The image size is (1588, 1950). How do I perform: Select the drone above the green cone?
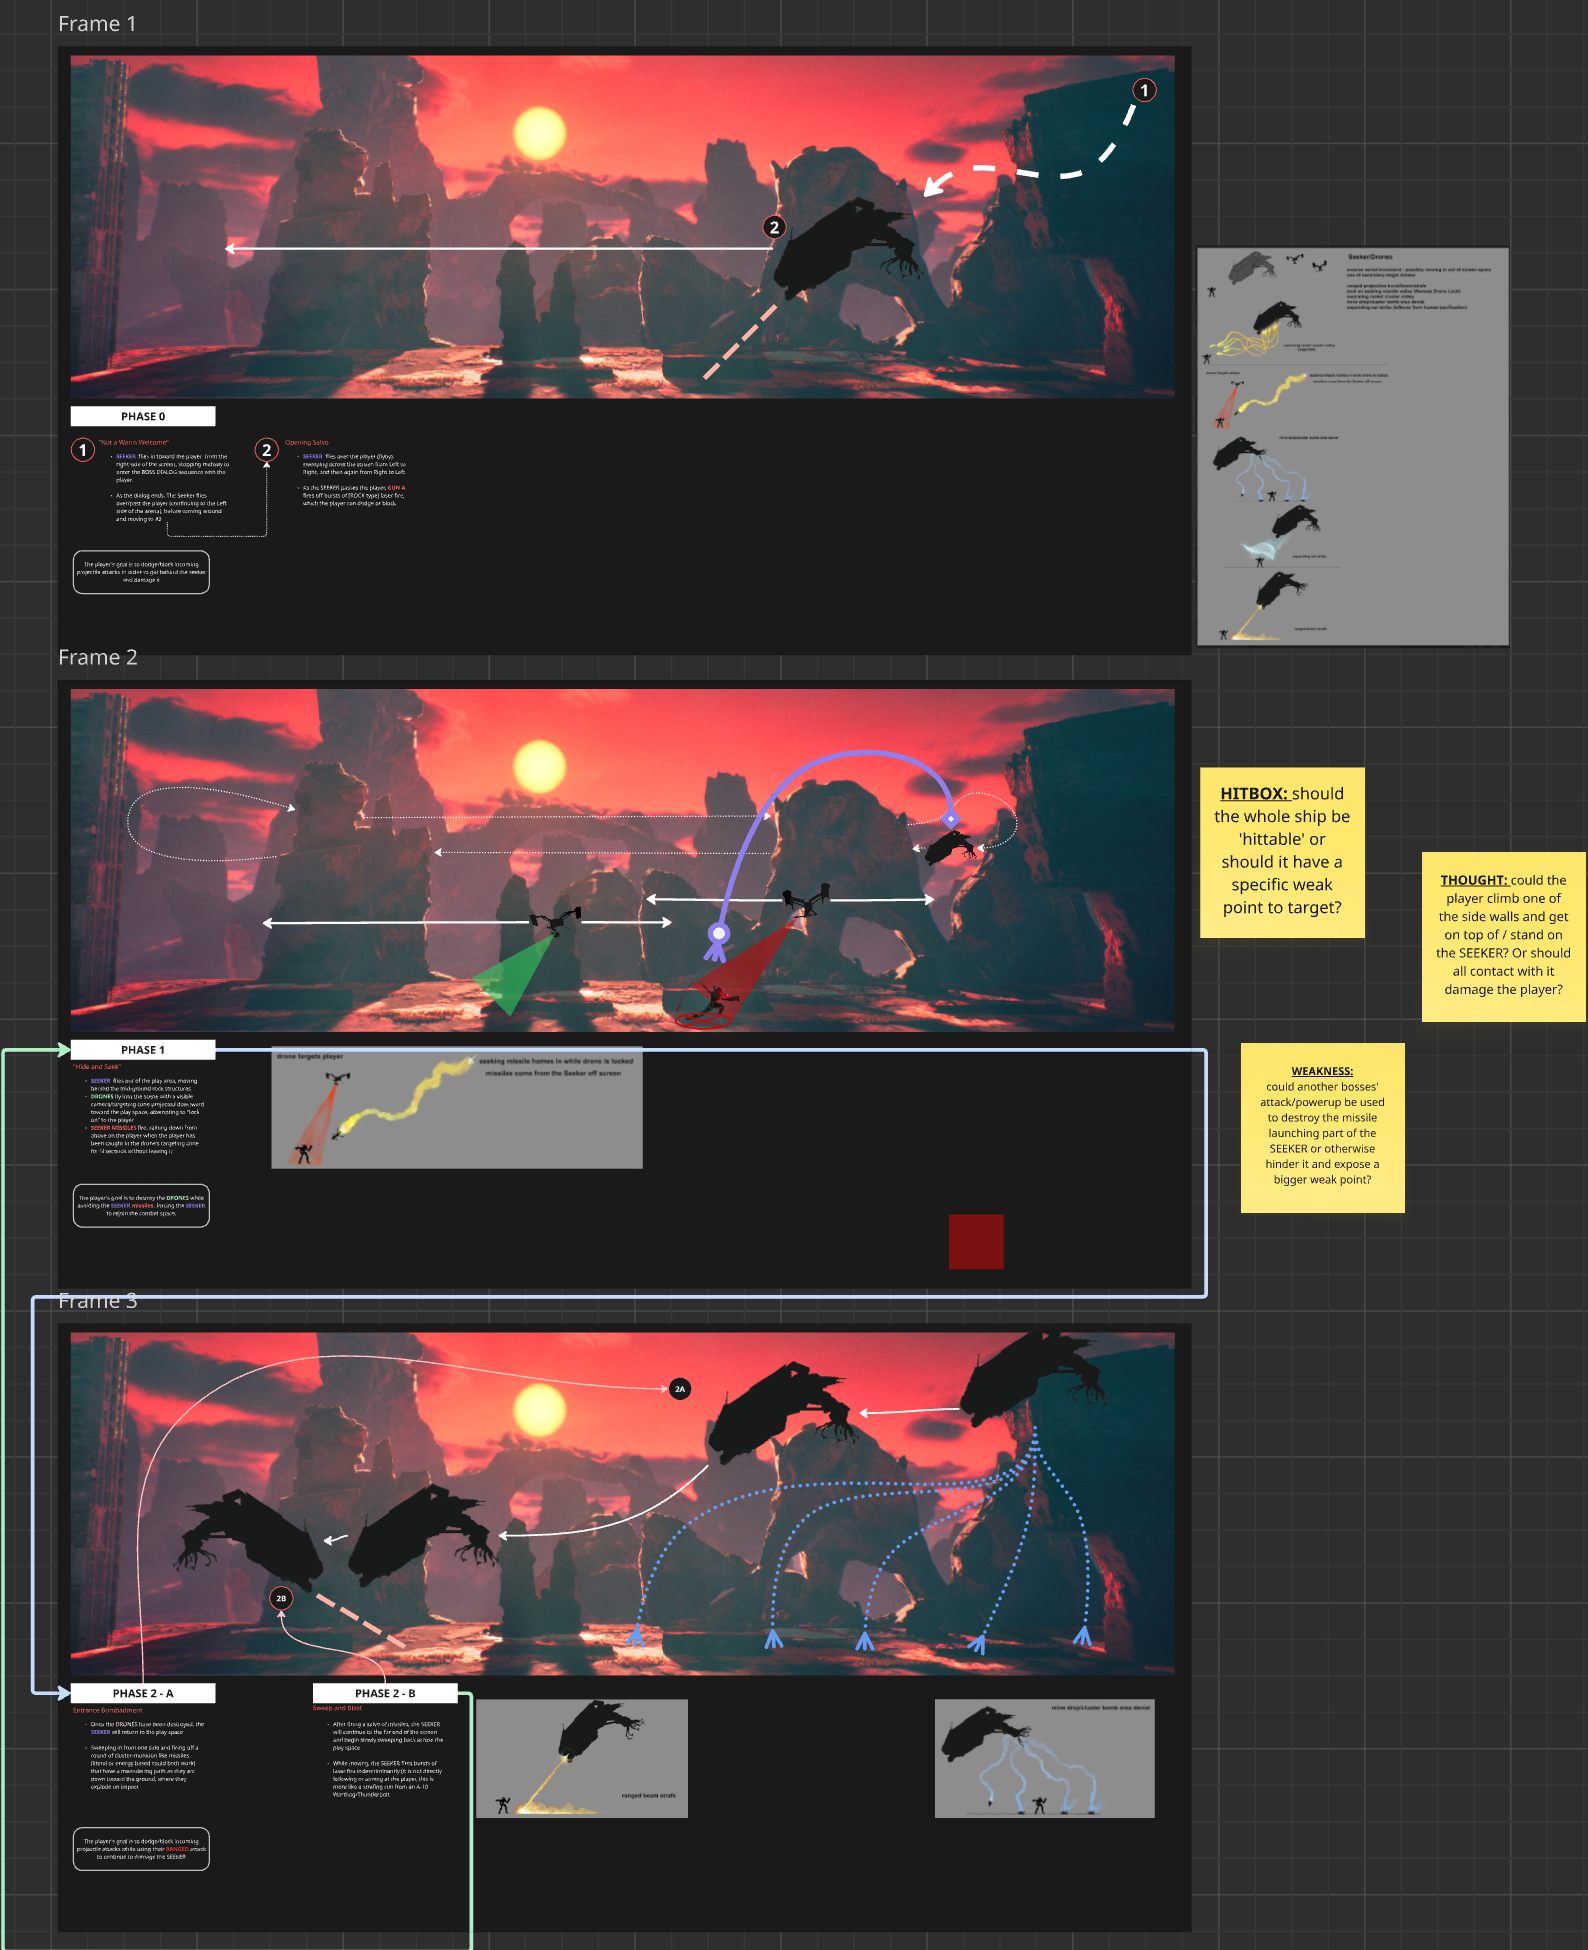[x=556, y=919]
